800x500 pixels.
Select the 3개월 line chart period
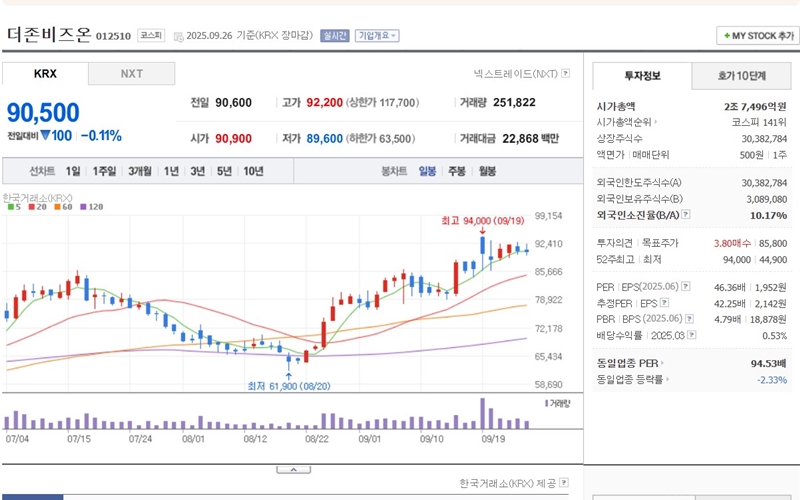pos(140,171)
